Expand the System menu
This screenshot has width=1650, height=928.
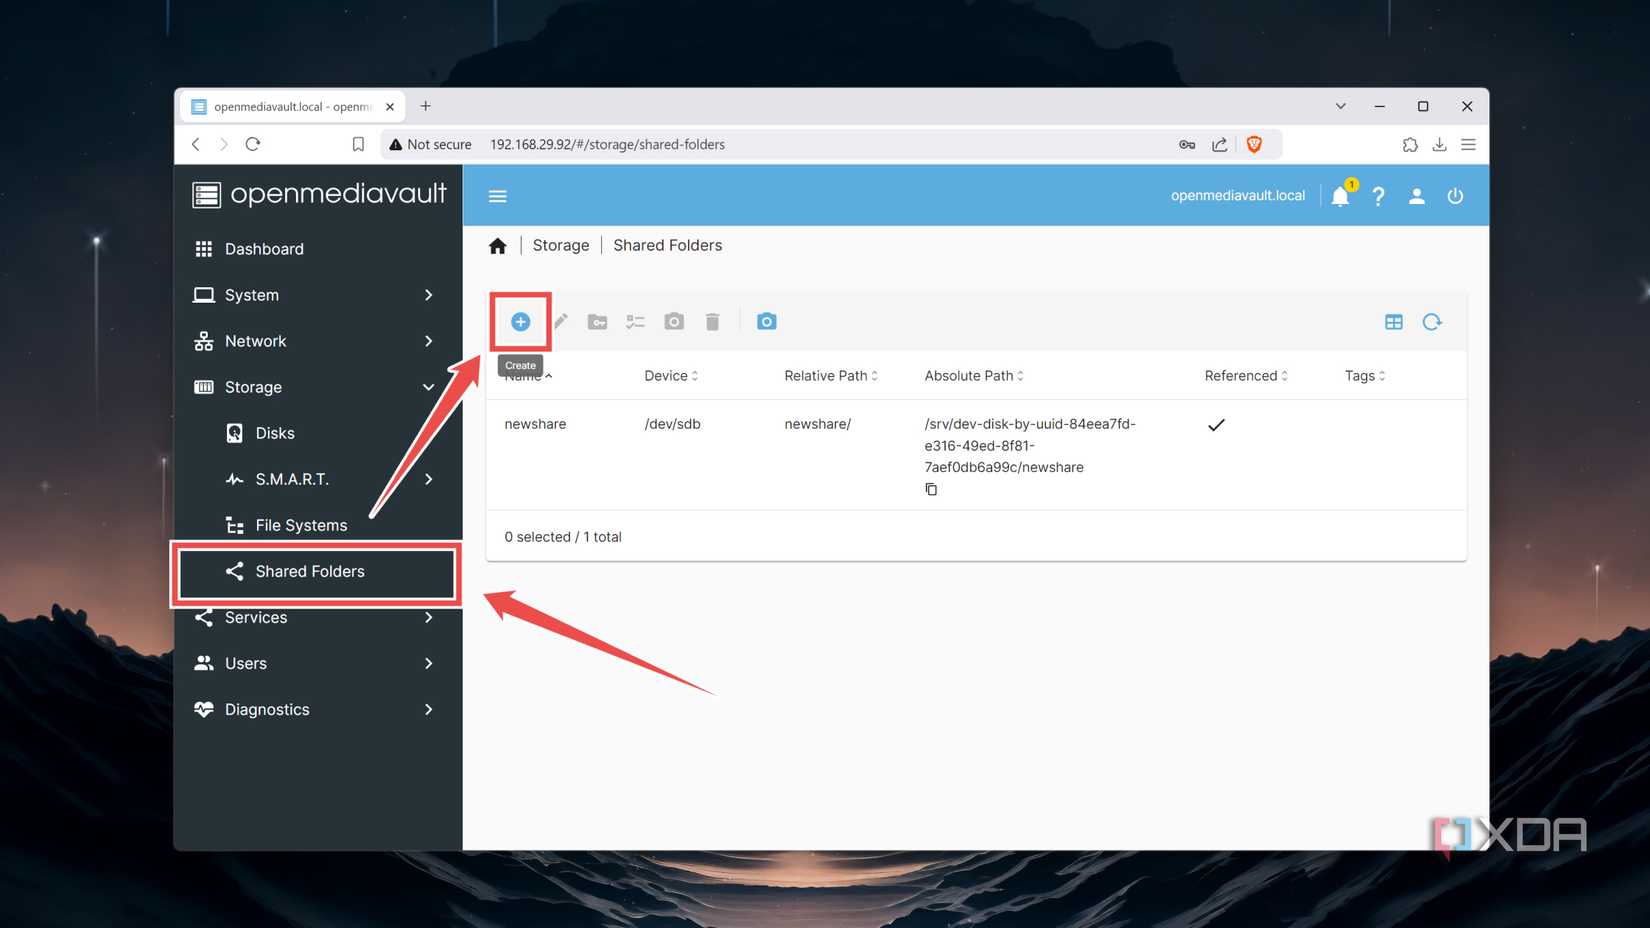point(318,295)
